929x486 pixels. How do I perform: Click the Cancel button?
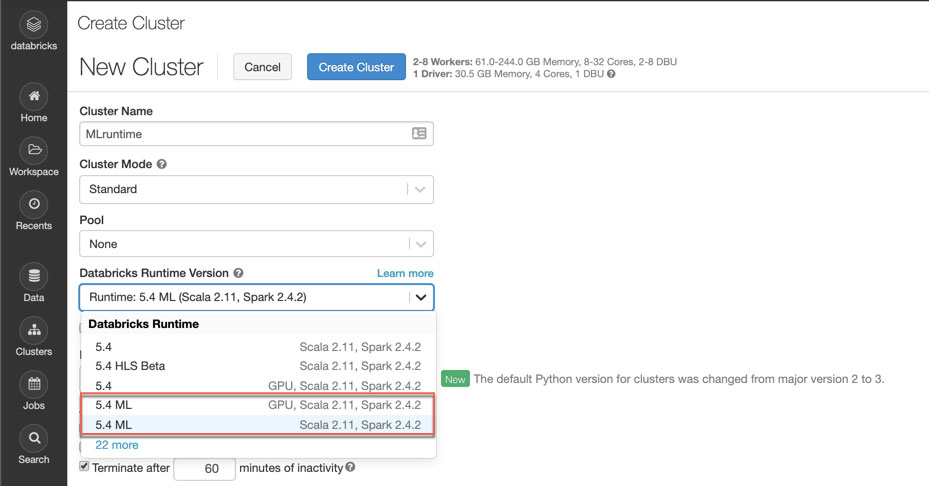262,67
